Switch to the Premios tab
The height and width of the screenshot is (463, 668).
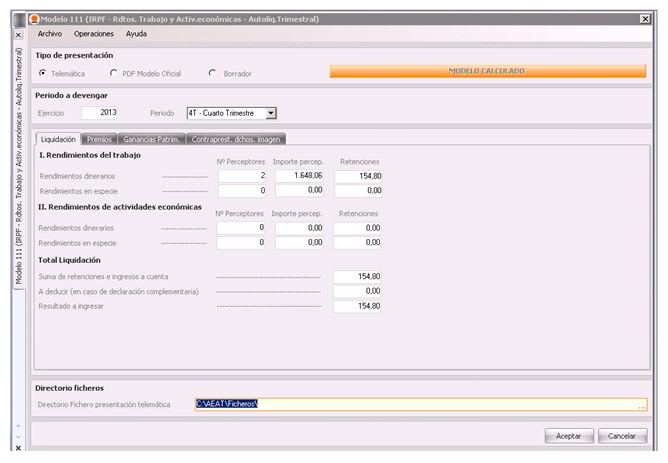100,139
